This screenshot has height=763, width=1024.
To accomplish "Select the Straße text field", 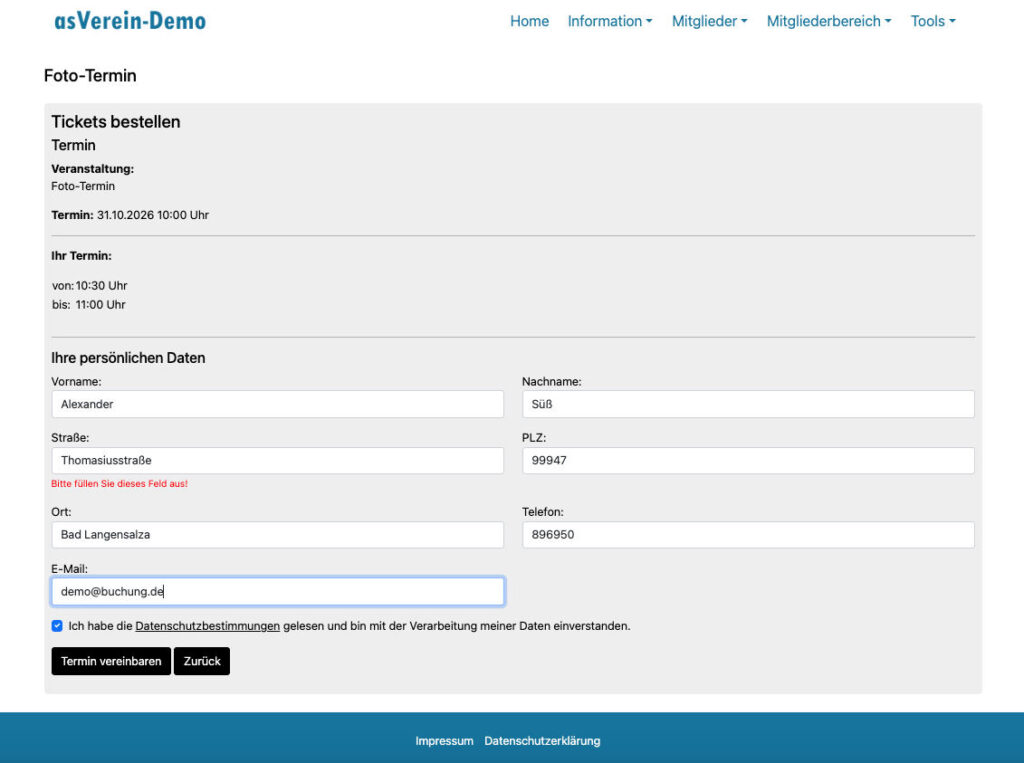I will pos(277,460).
